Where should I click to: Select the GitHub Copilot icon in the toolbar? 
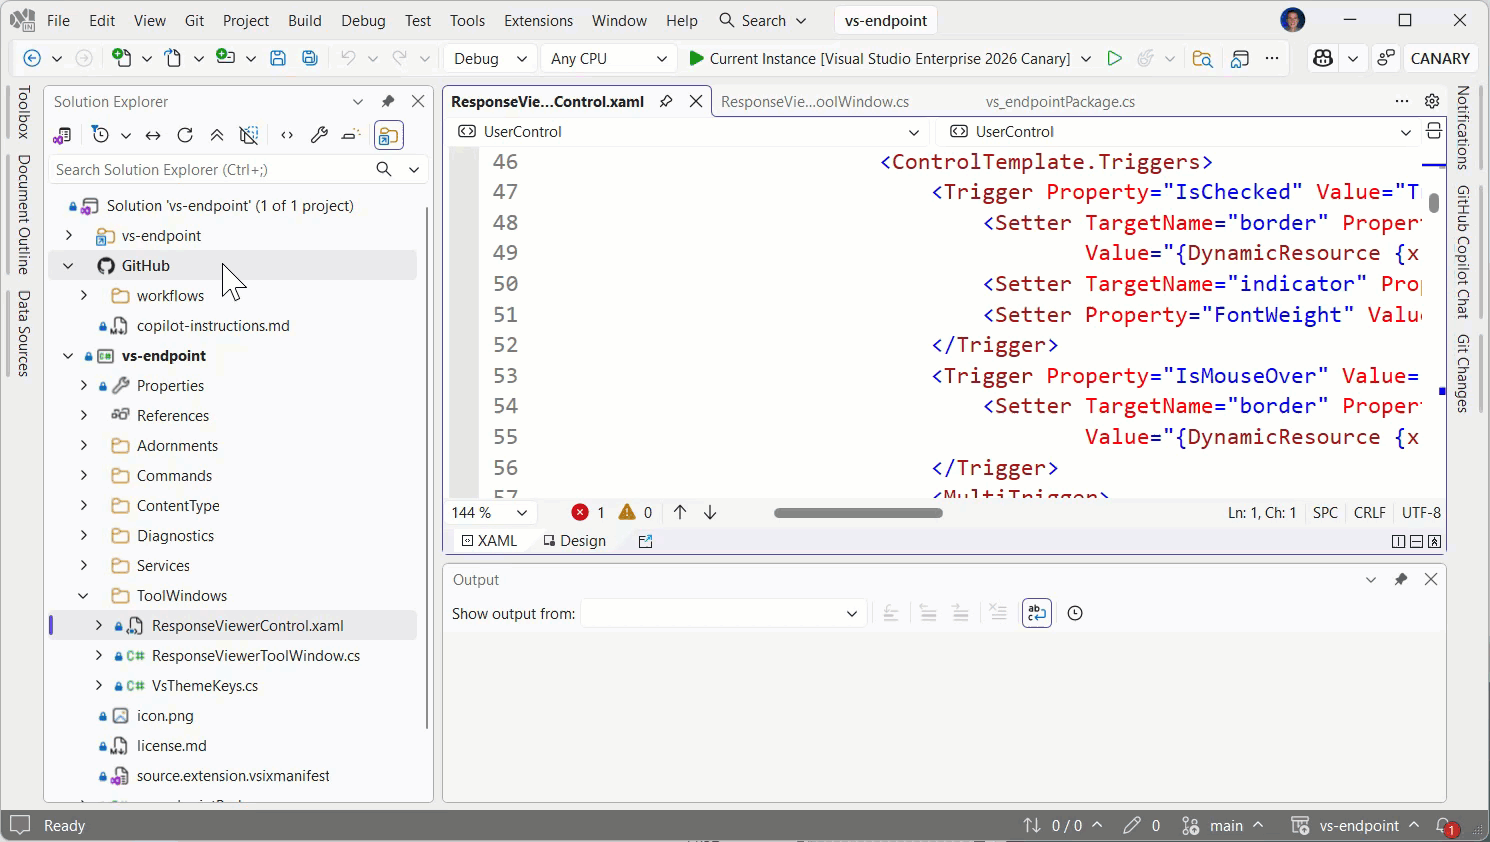[x=1323, y=58]
